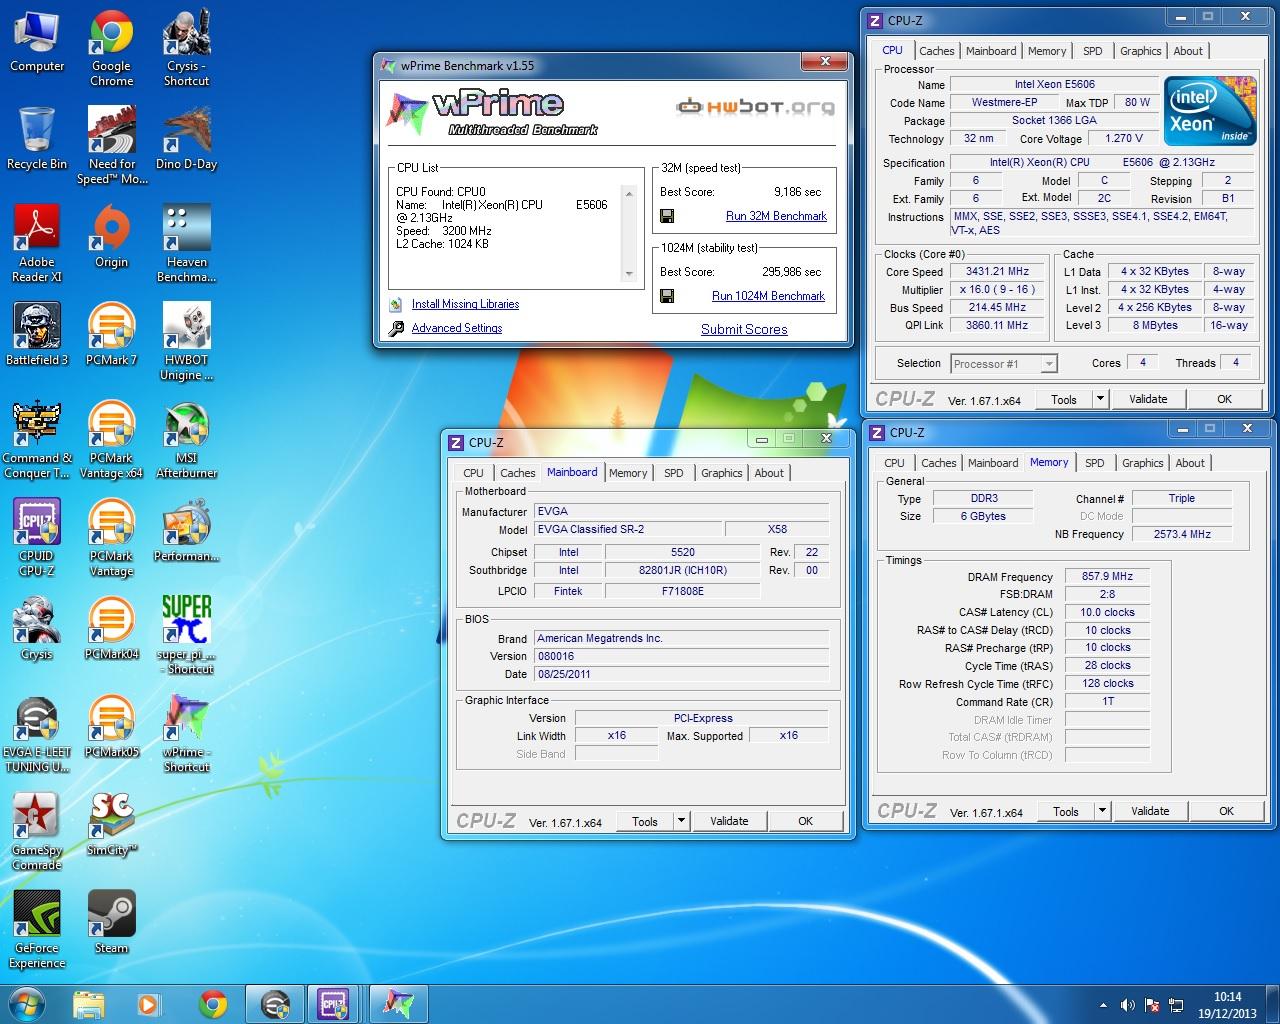Click the DRAM Frequency 857.9 MHz value
This screenshot has height=1024, width=1280.
click(1107, 576)
